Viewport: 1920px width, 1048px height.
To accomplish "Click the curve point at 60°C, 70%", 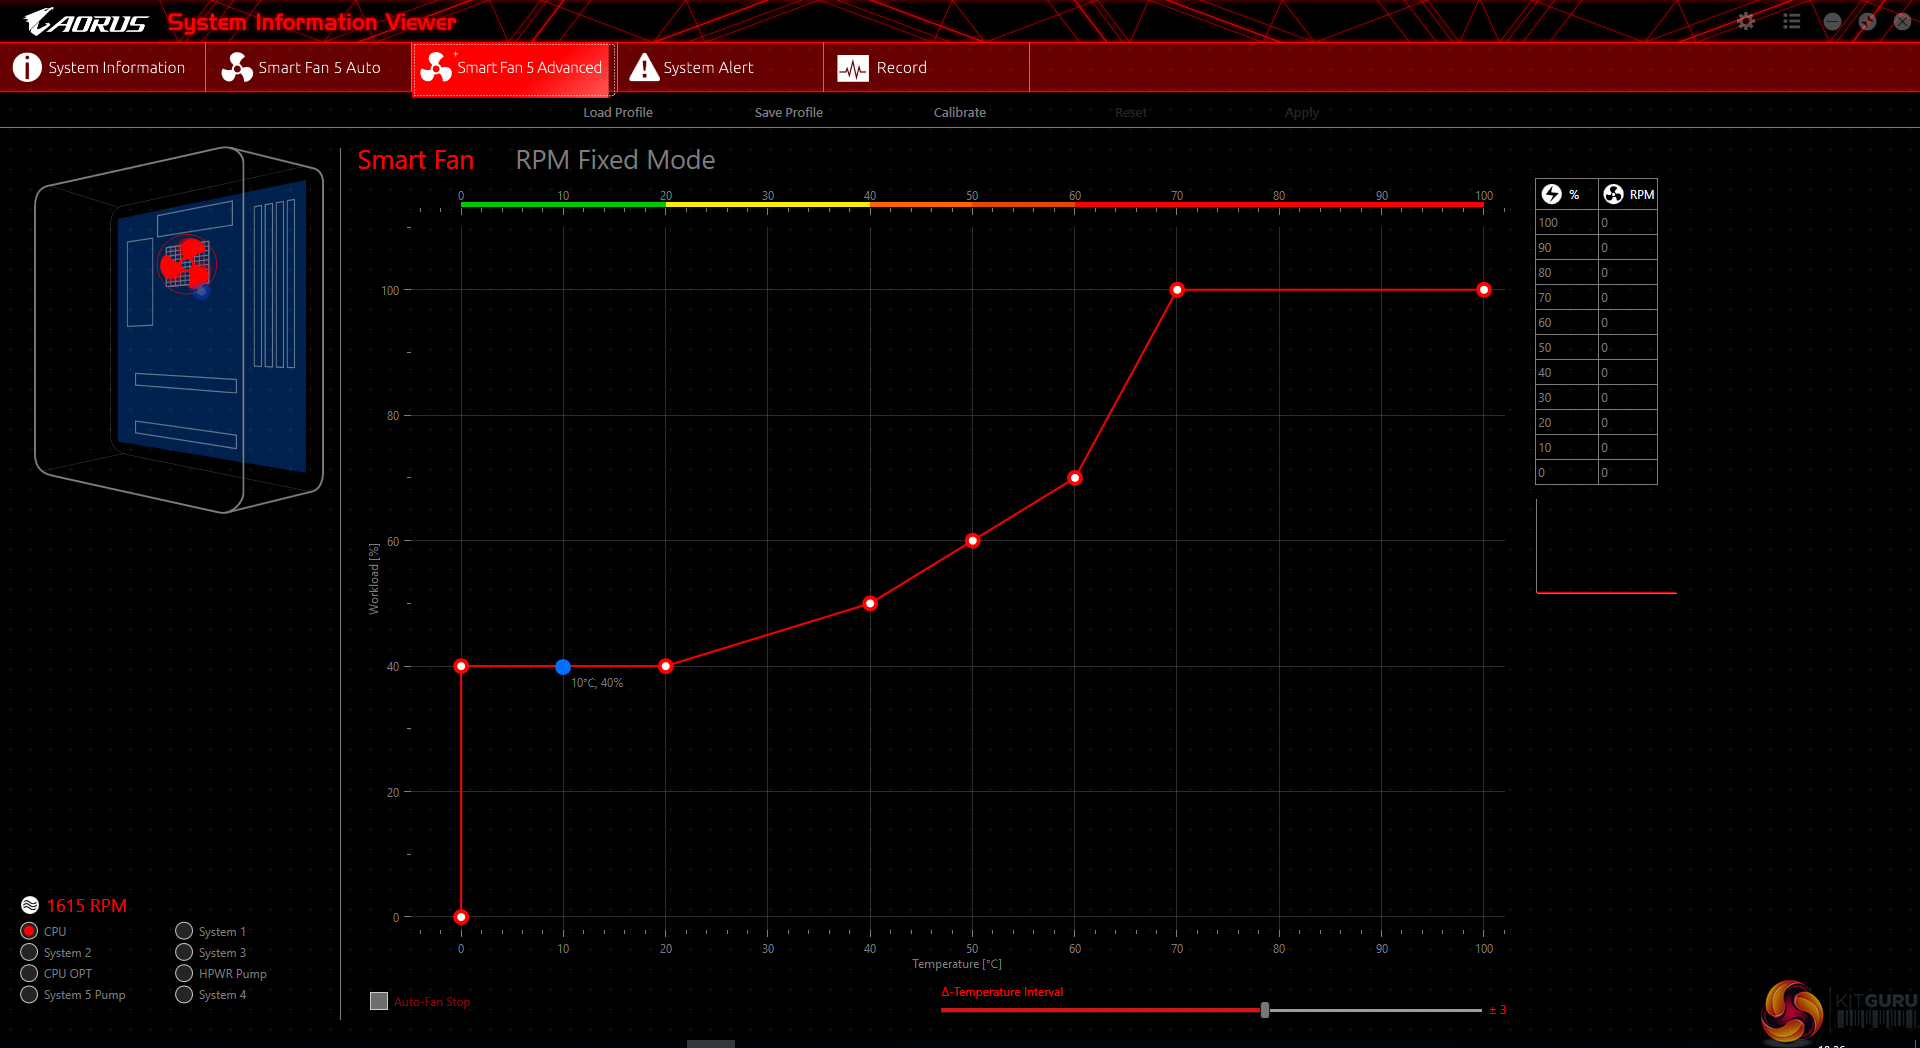I will click(1075, 478).
